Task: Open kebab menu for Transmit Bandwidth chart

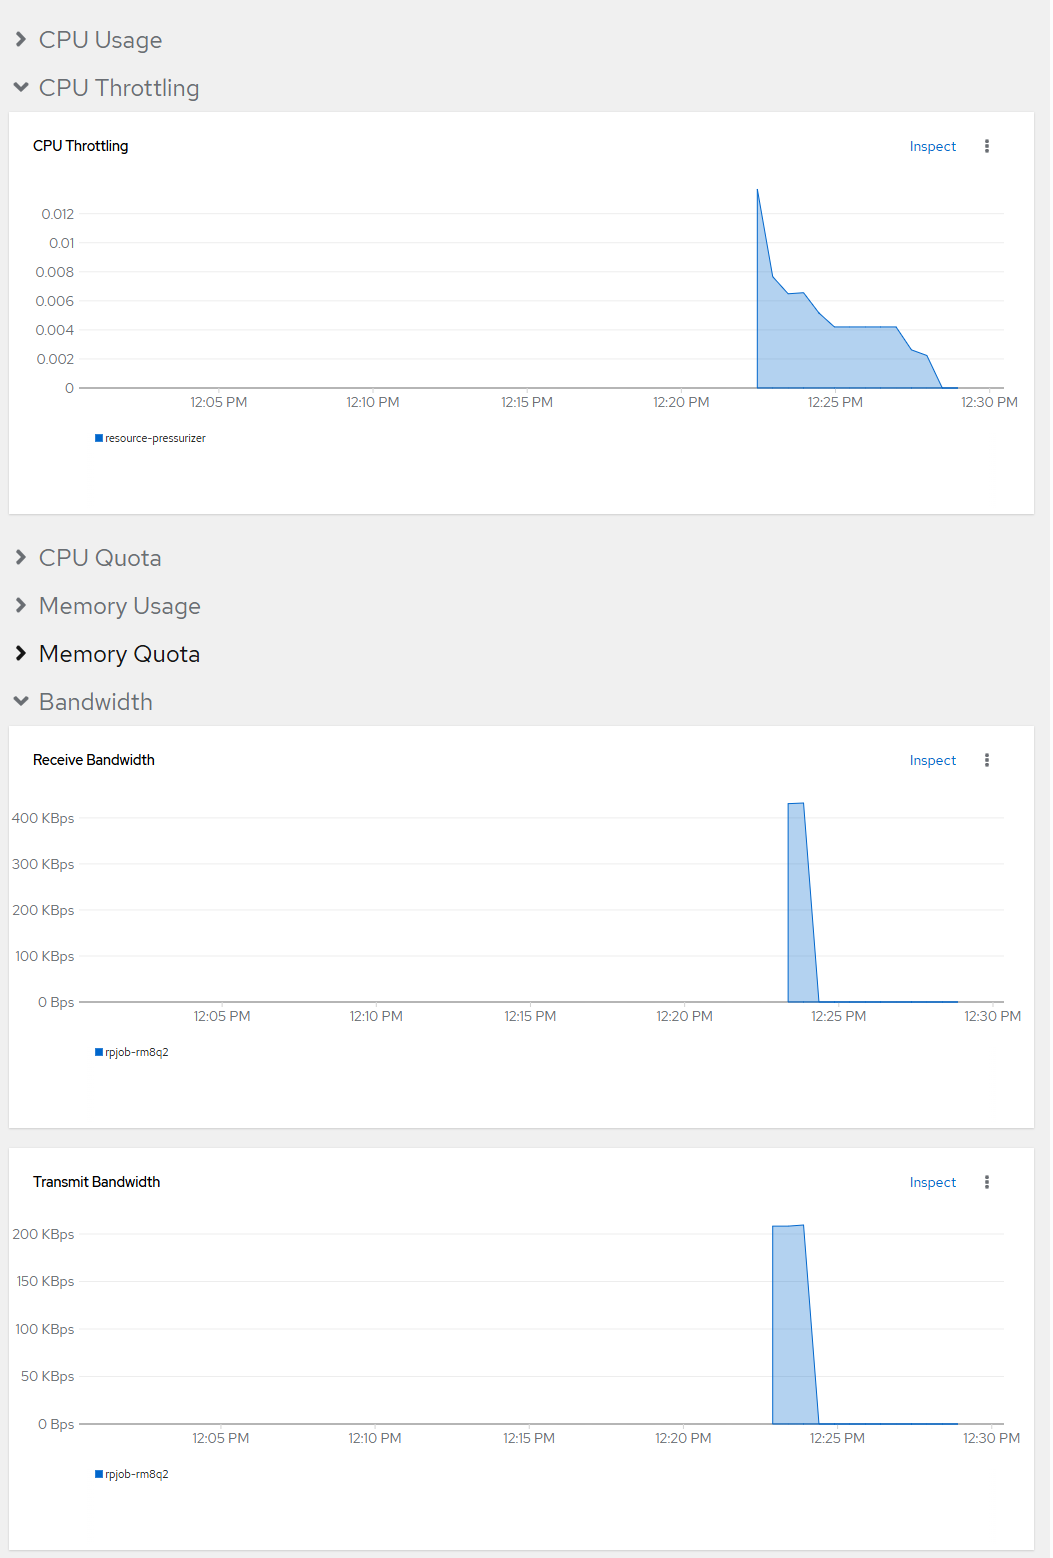Action: (x=986, y=1182)
